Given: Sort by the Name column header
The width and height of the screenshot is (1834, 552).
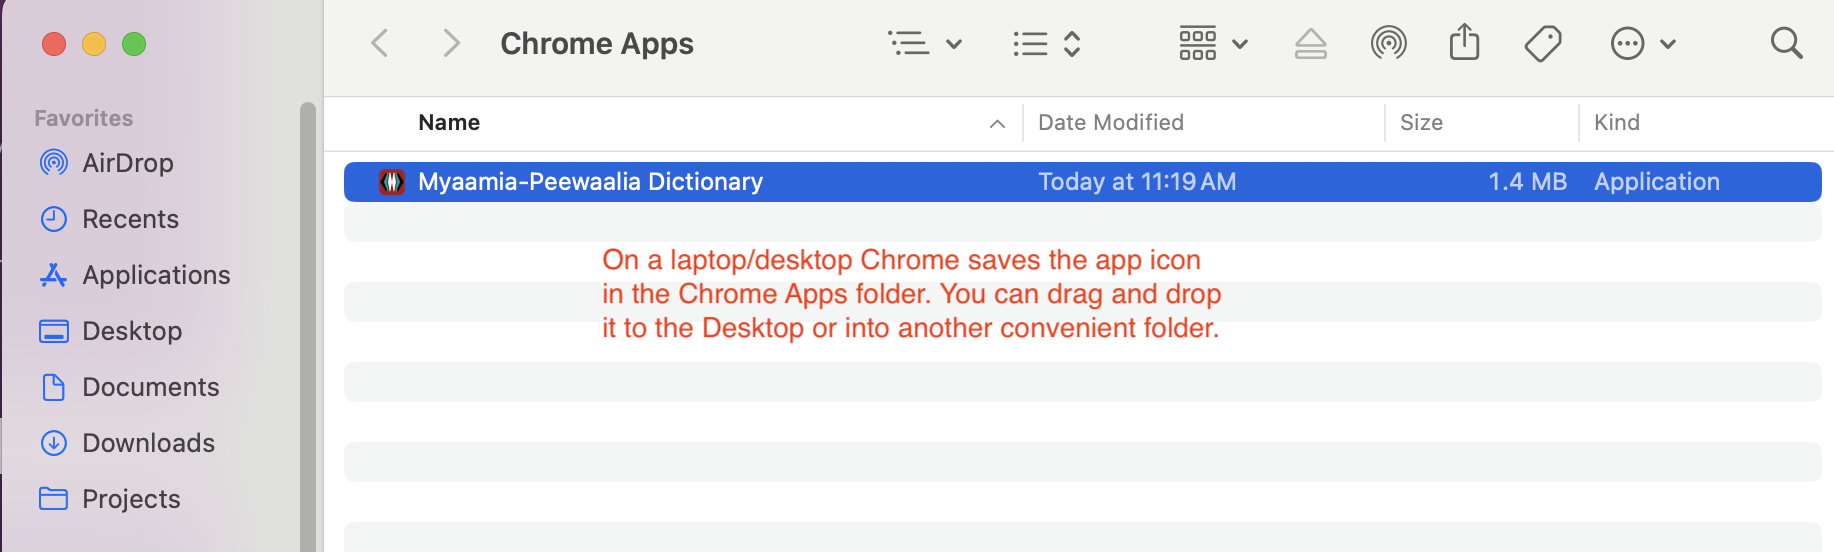Looking at the screenshot, I should click(449, 122).
